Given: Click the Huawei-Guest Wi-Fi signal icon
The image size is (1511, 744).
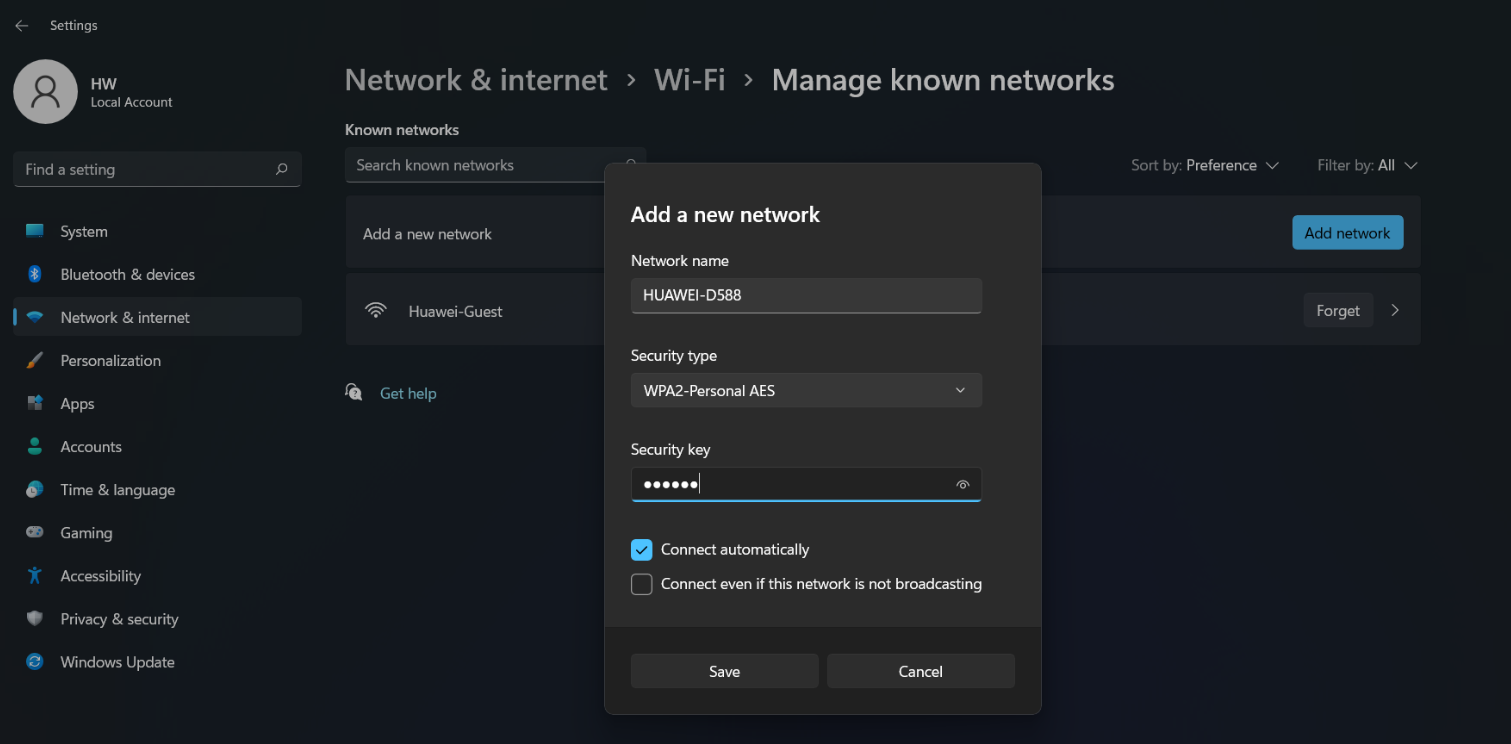Looking at the screenshot, I should pyautogui.click(x=376, y=311).
